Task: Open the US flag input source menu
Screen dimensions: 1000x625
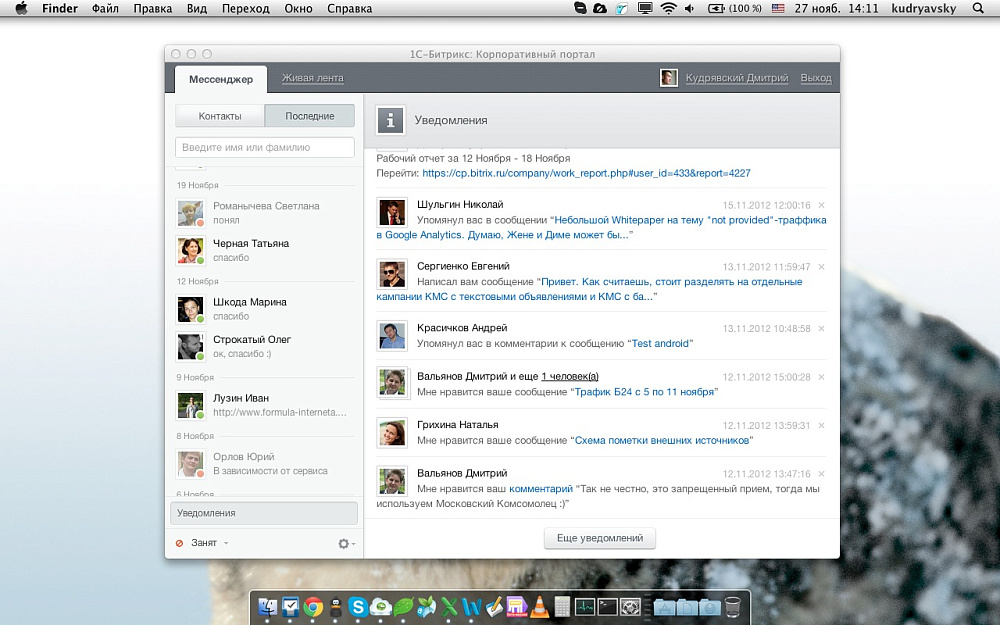Action: tap(778, 8)
